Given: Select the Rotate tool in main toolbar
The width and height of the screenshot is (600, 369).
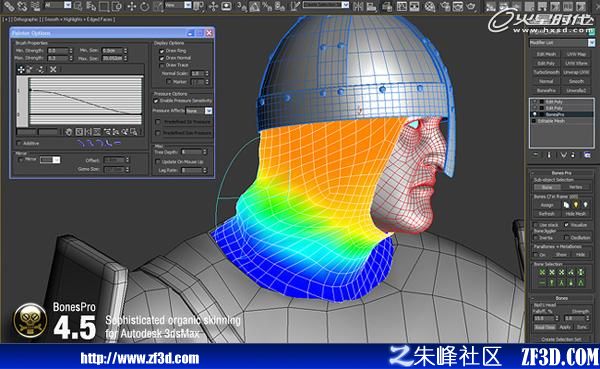Looking at the screenshot, I should (145, 6).
